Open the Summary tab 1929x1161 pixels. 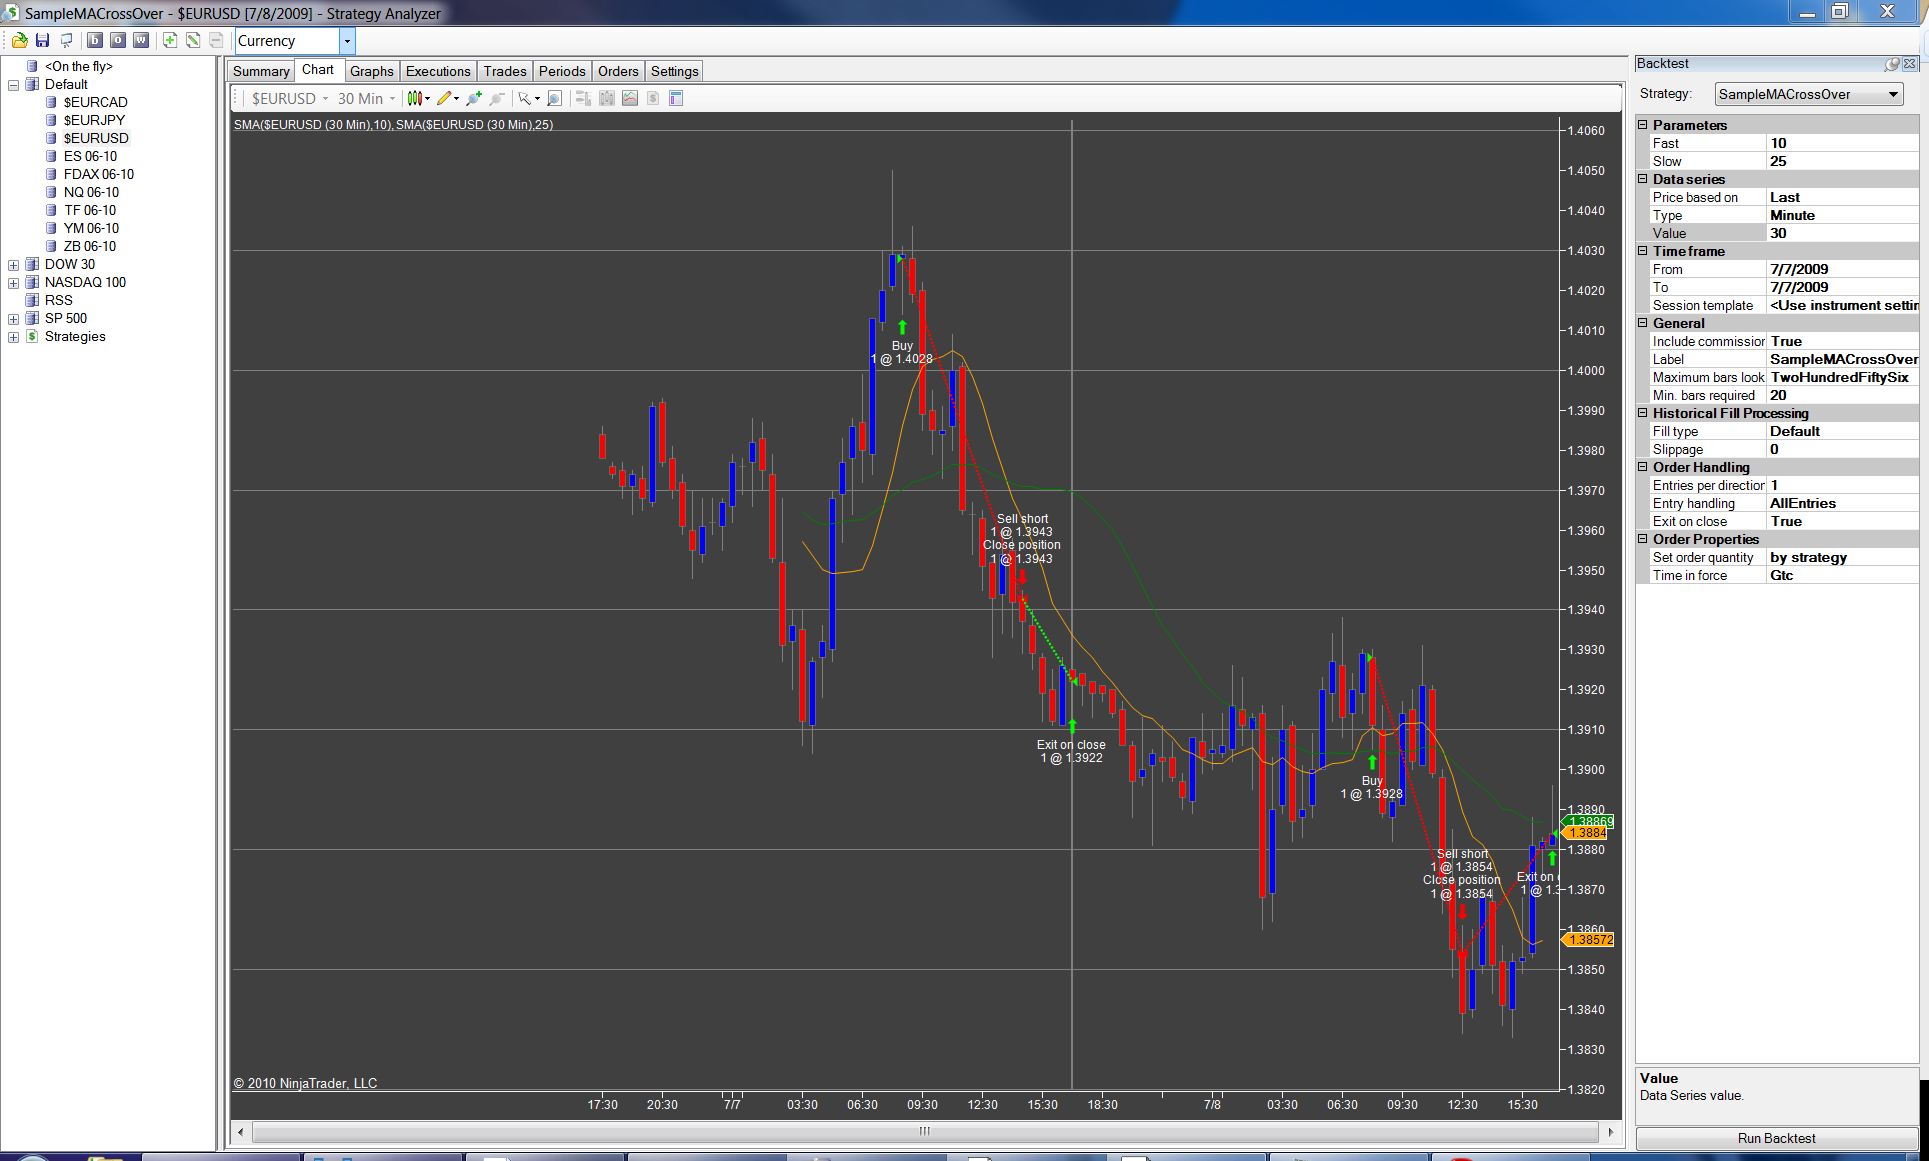[261, 71]
